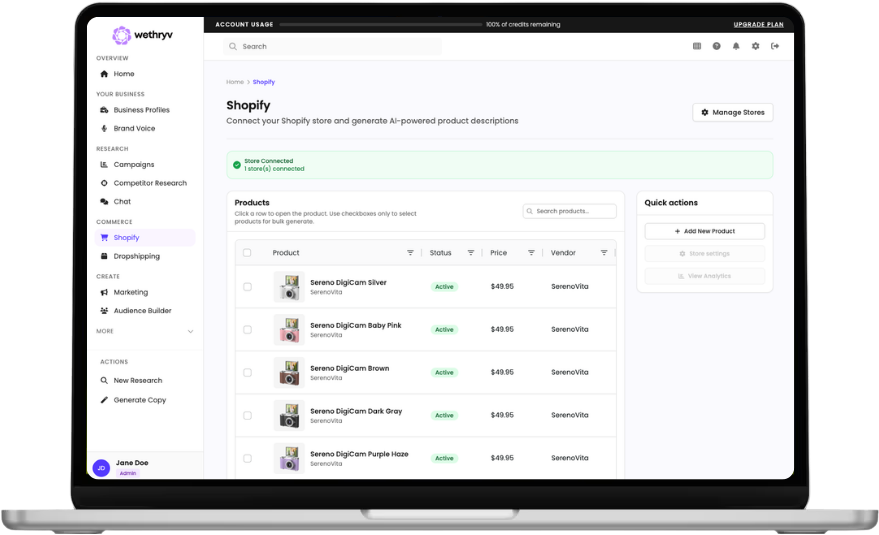
Task: Click the Sereno DigiCam Purple Haze title
Action: [359, 454]
